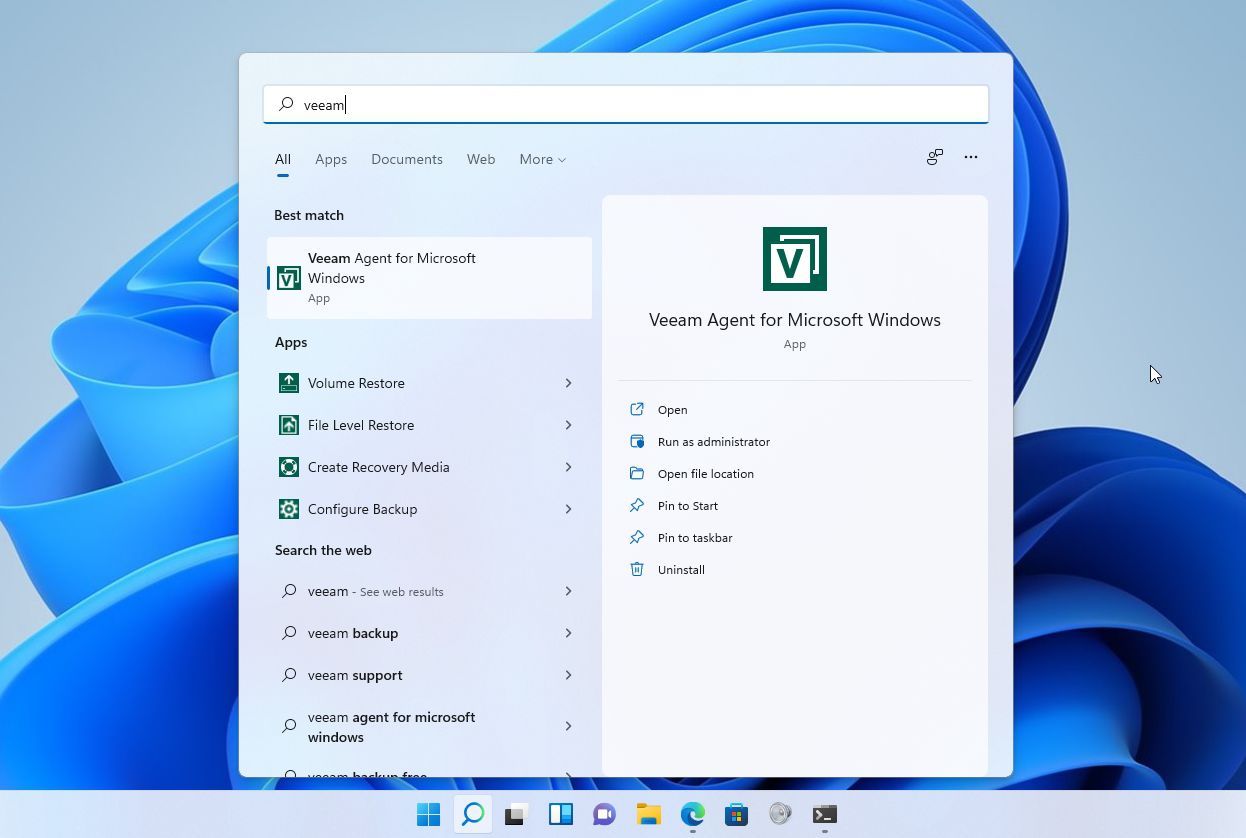This screenshot has height=838, width=1246.
Task: Open the Create Recovery Media tool
Action: click(x=378, y=467)
